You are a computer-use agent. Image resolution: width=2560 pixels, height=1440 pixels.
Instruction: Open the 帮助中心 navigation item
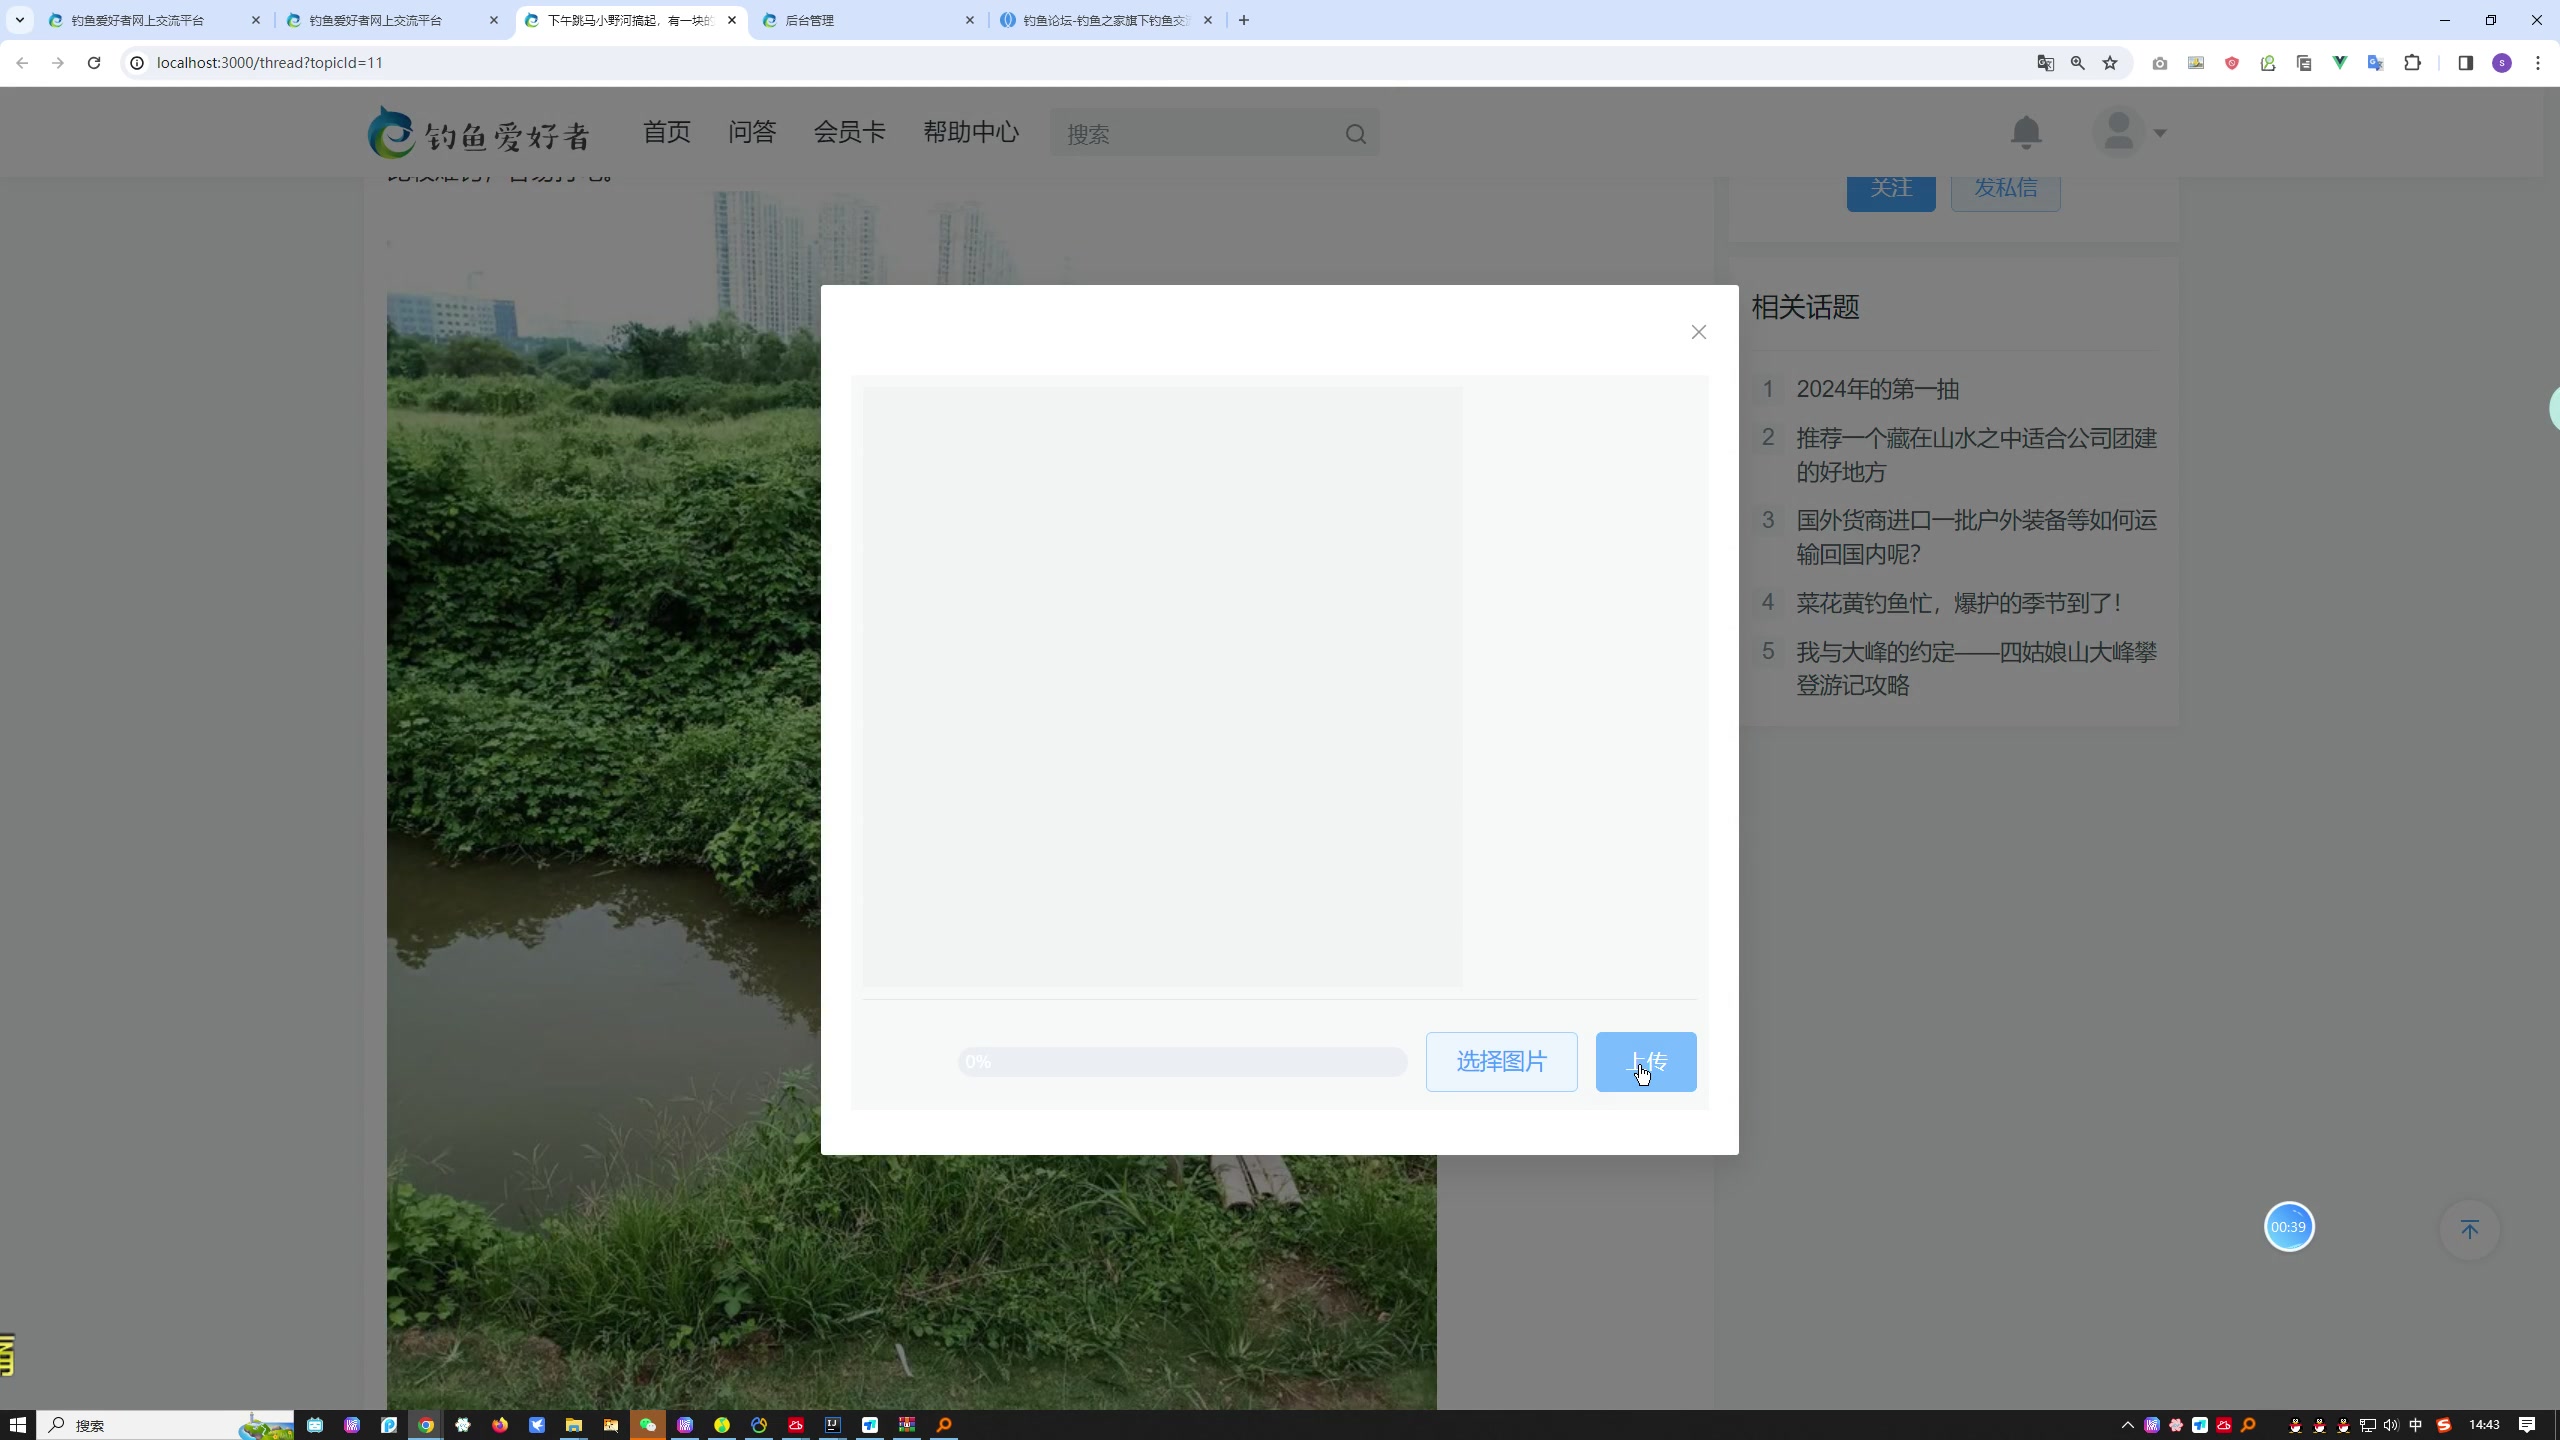coord(971,132)
